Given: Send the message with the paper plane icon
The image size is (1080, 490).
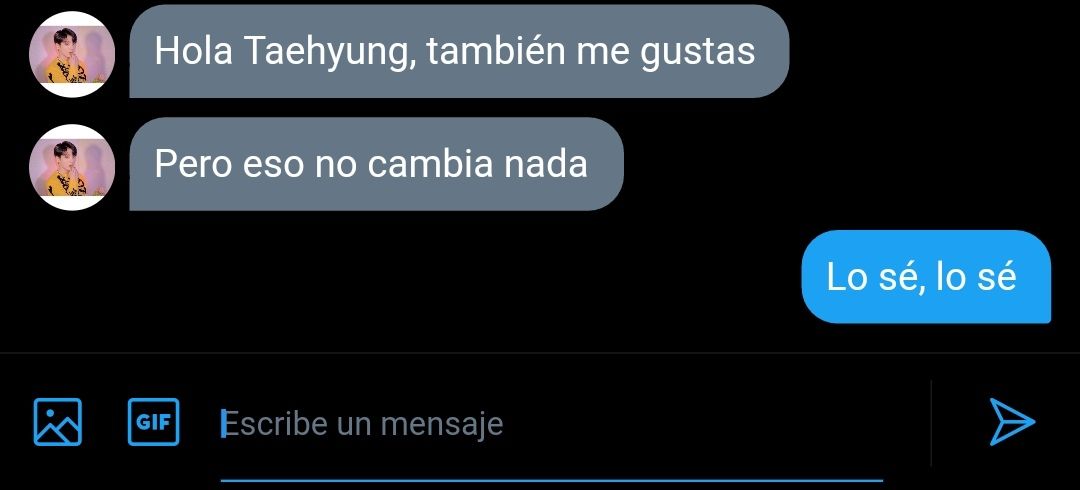Looking at the screenshot, I should [1012, 422].
